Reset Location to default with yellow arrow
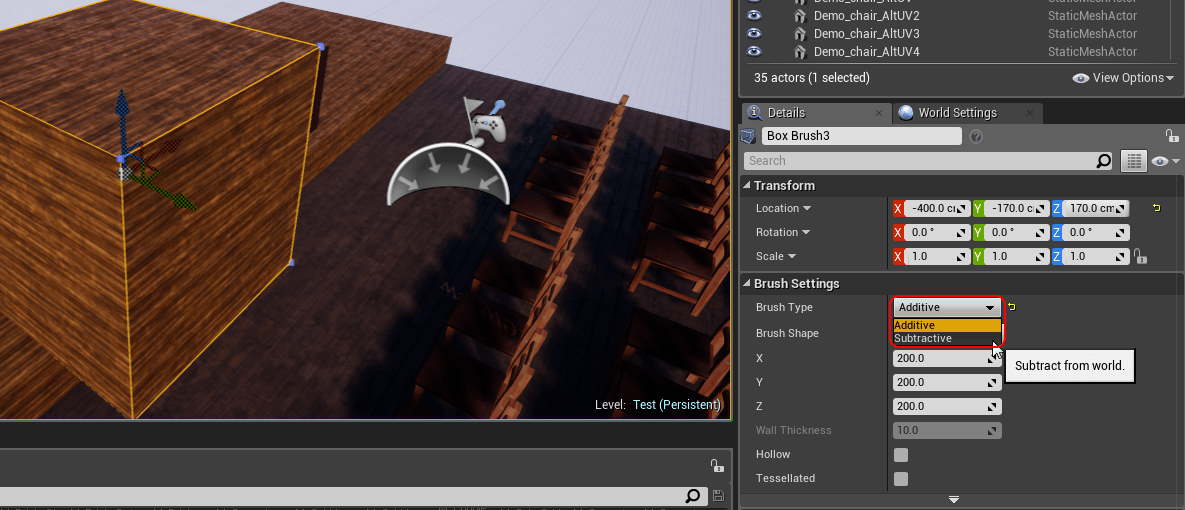The image size is (1185, 510). pyautogui.click(x=1157, y=208)
